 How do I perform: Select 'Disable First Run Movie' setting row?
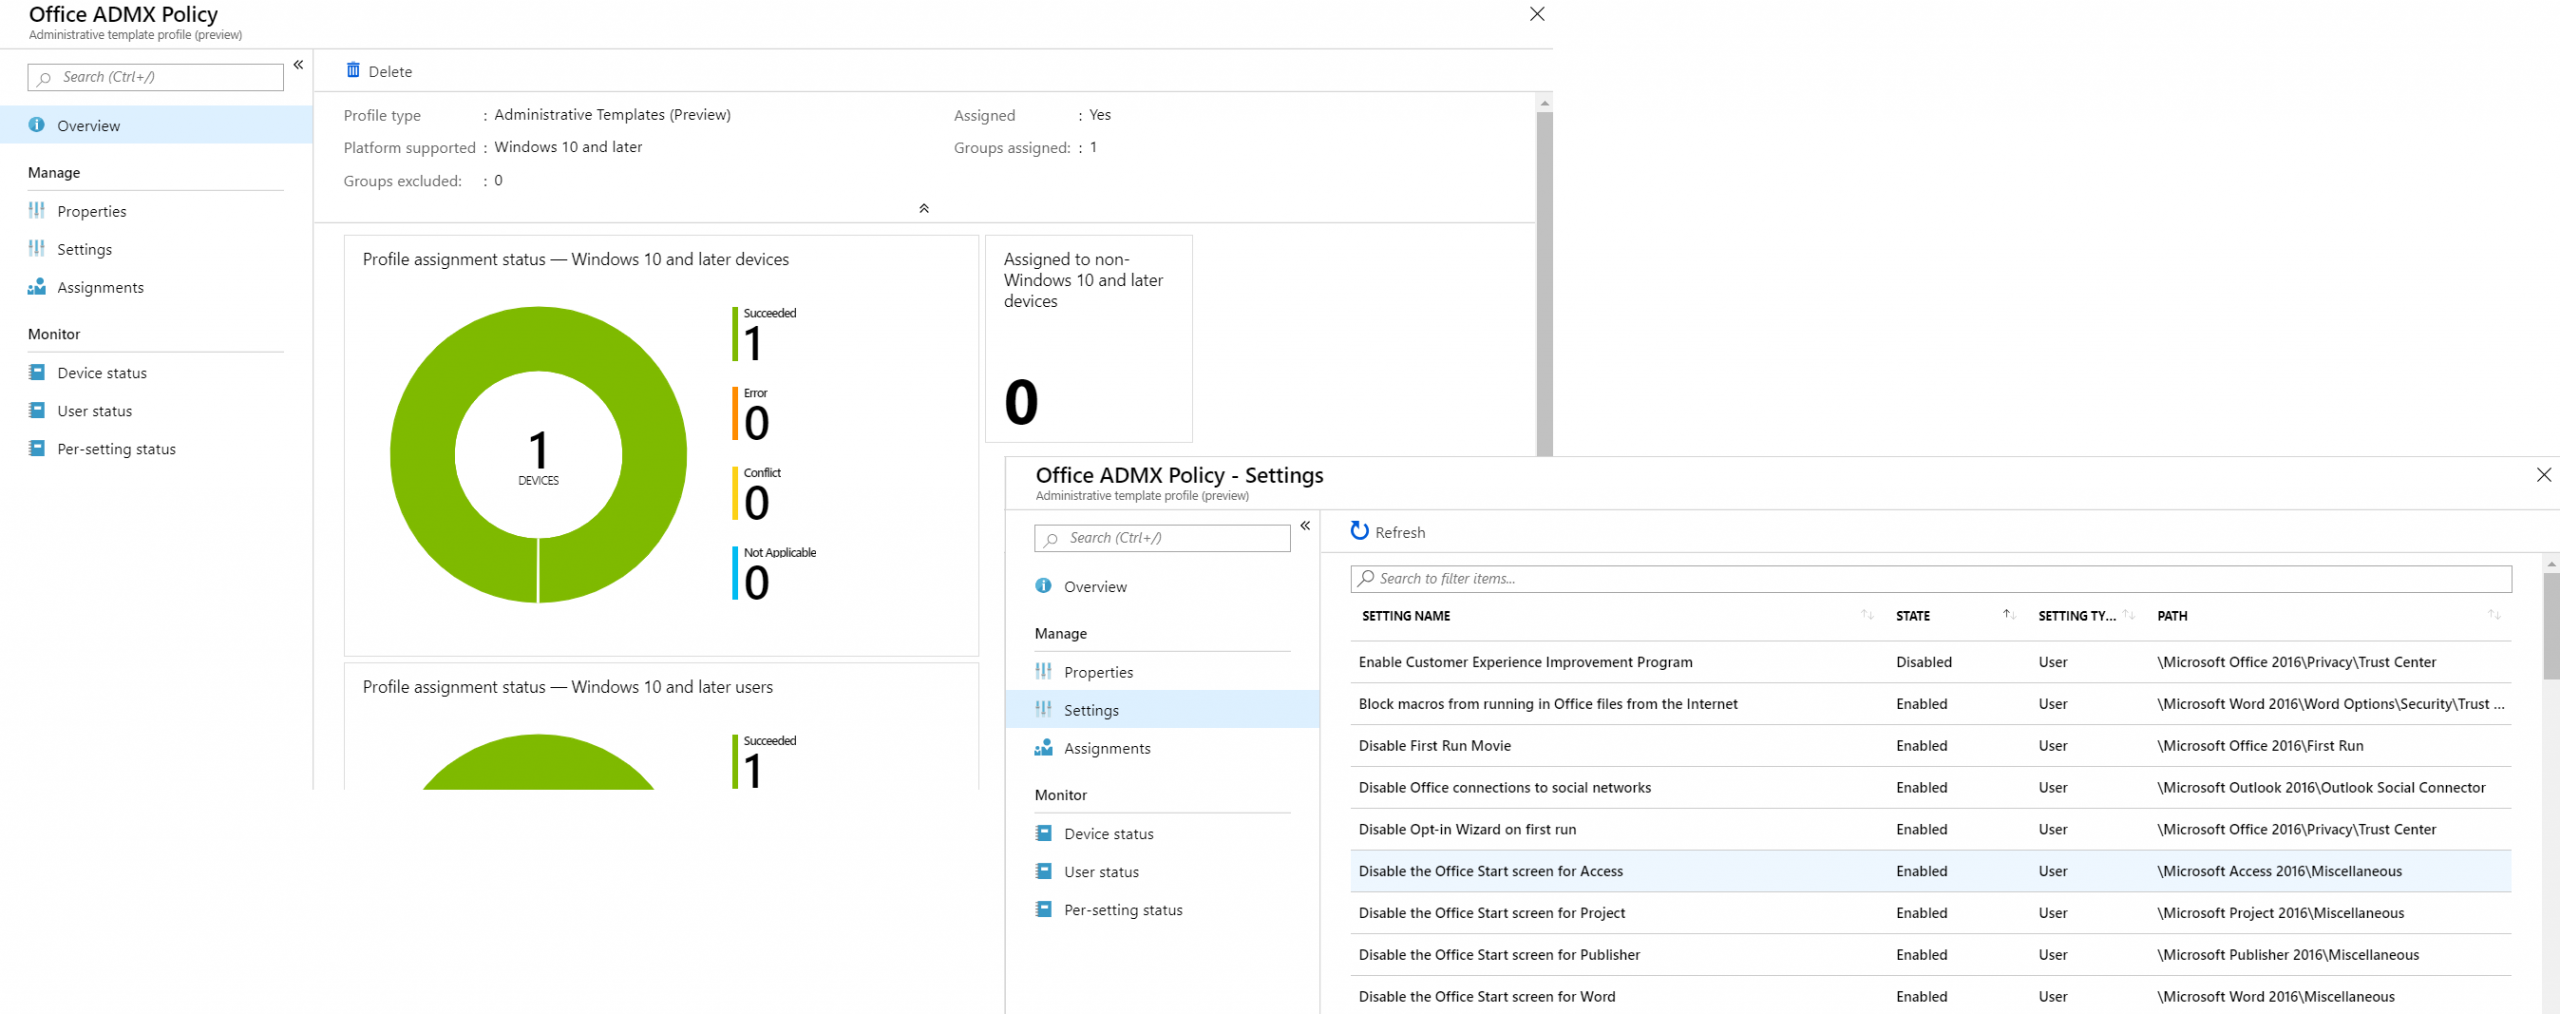1931,746
